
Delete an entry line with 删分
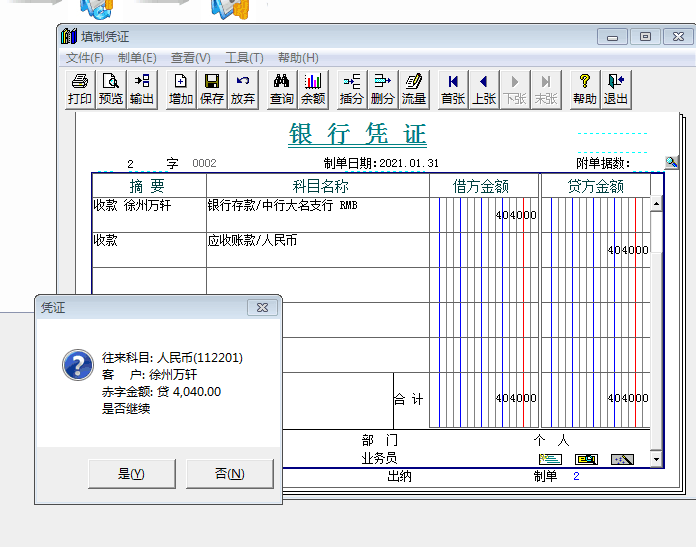(383, 89)
